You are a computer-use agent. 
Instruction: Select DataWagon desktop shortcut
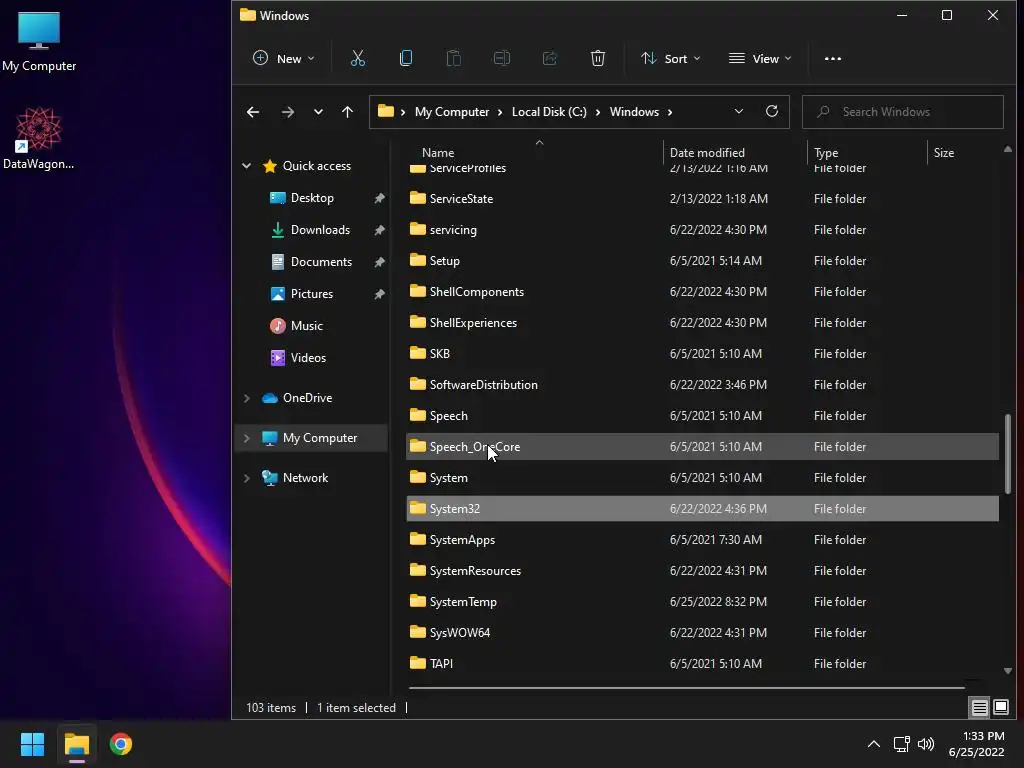coord(39,138)
